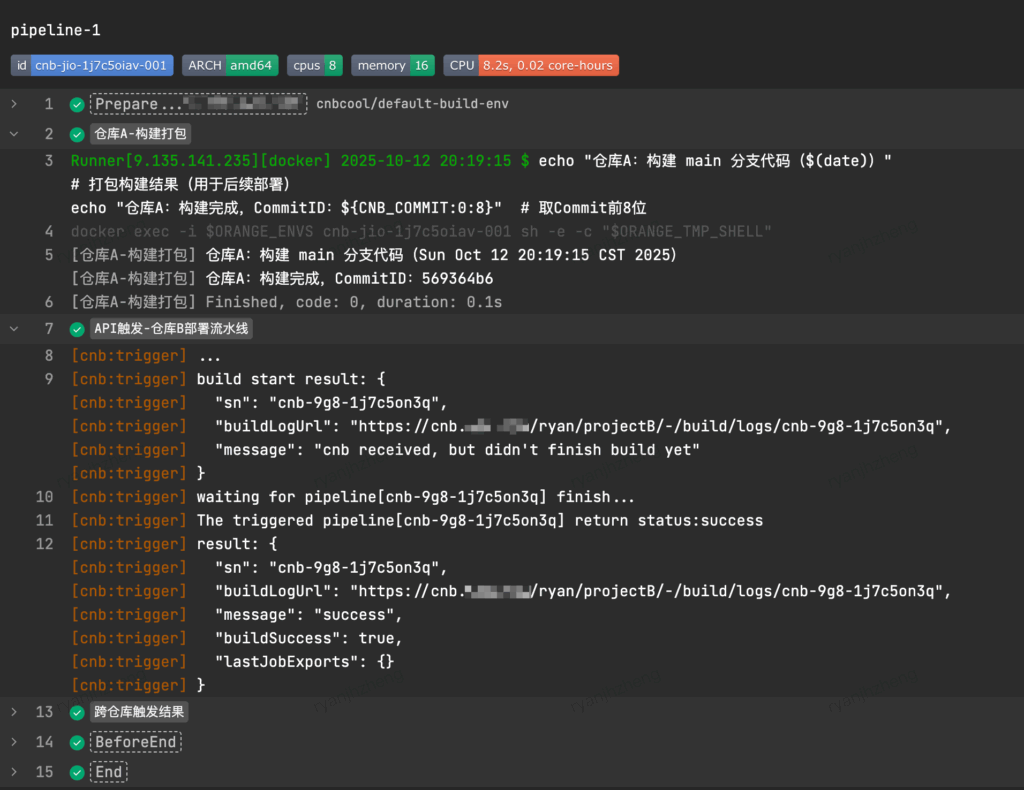Click green check icon for 跨仓库触发结果
Screen dimensions: 1024x790
[x=77, y=713]
